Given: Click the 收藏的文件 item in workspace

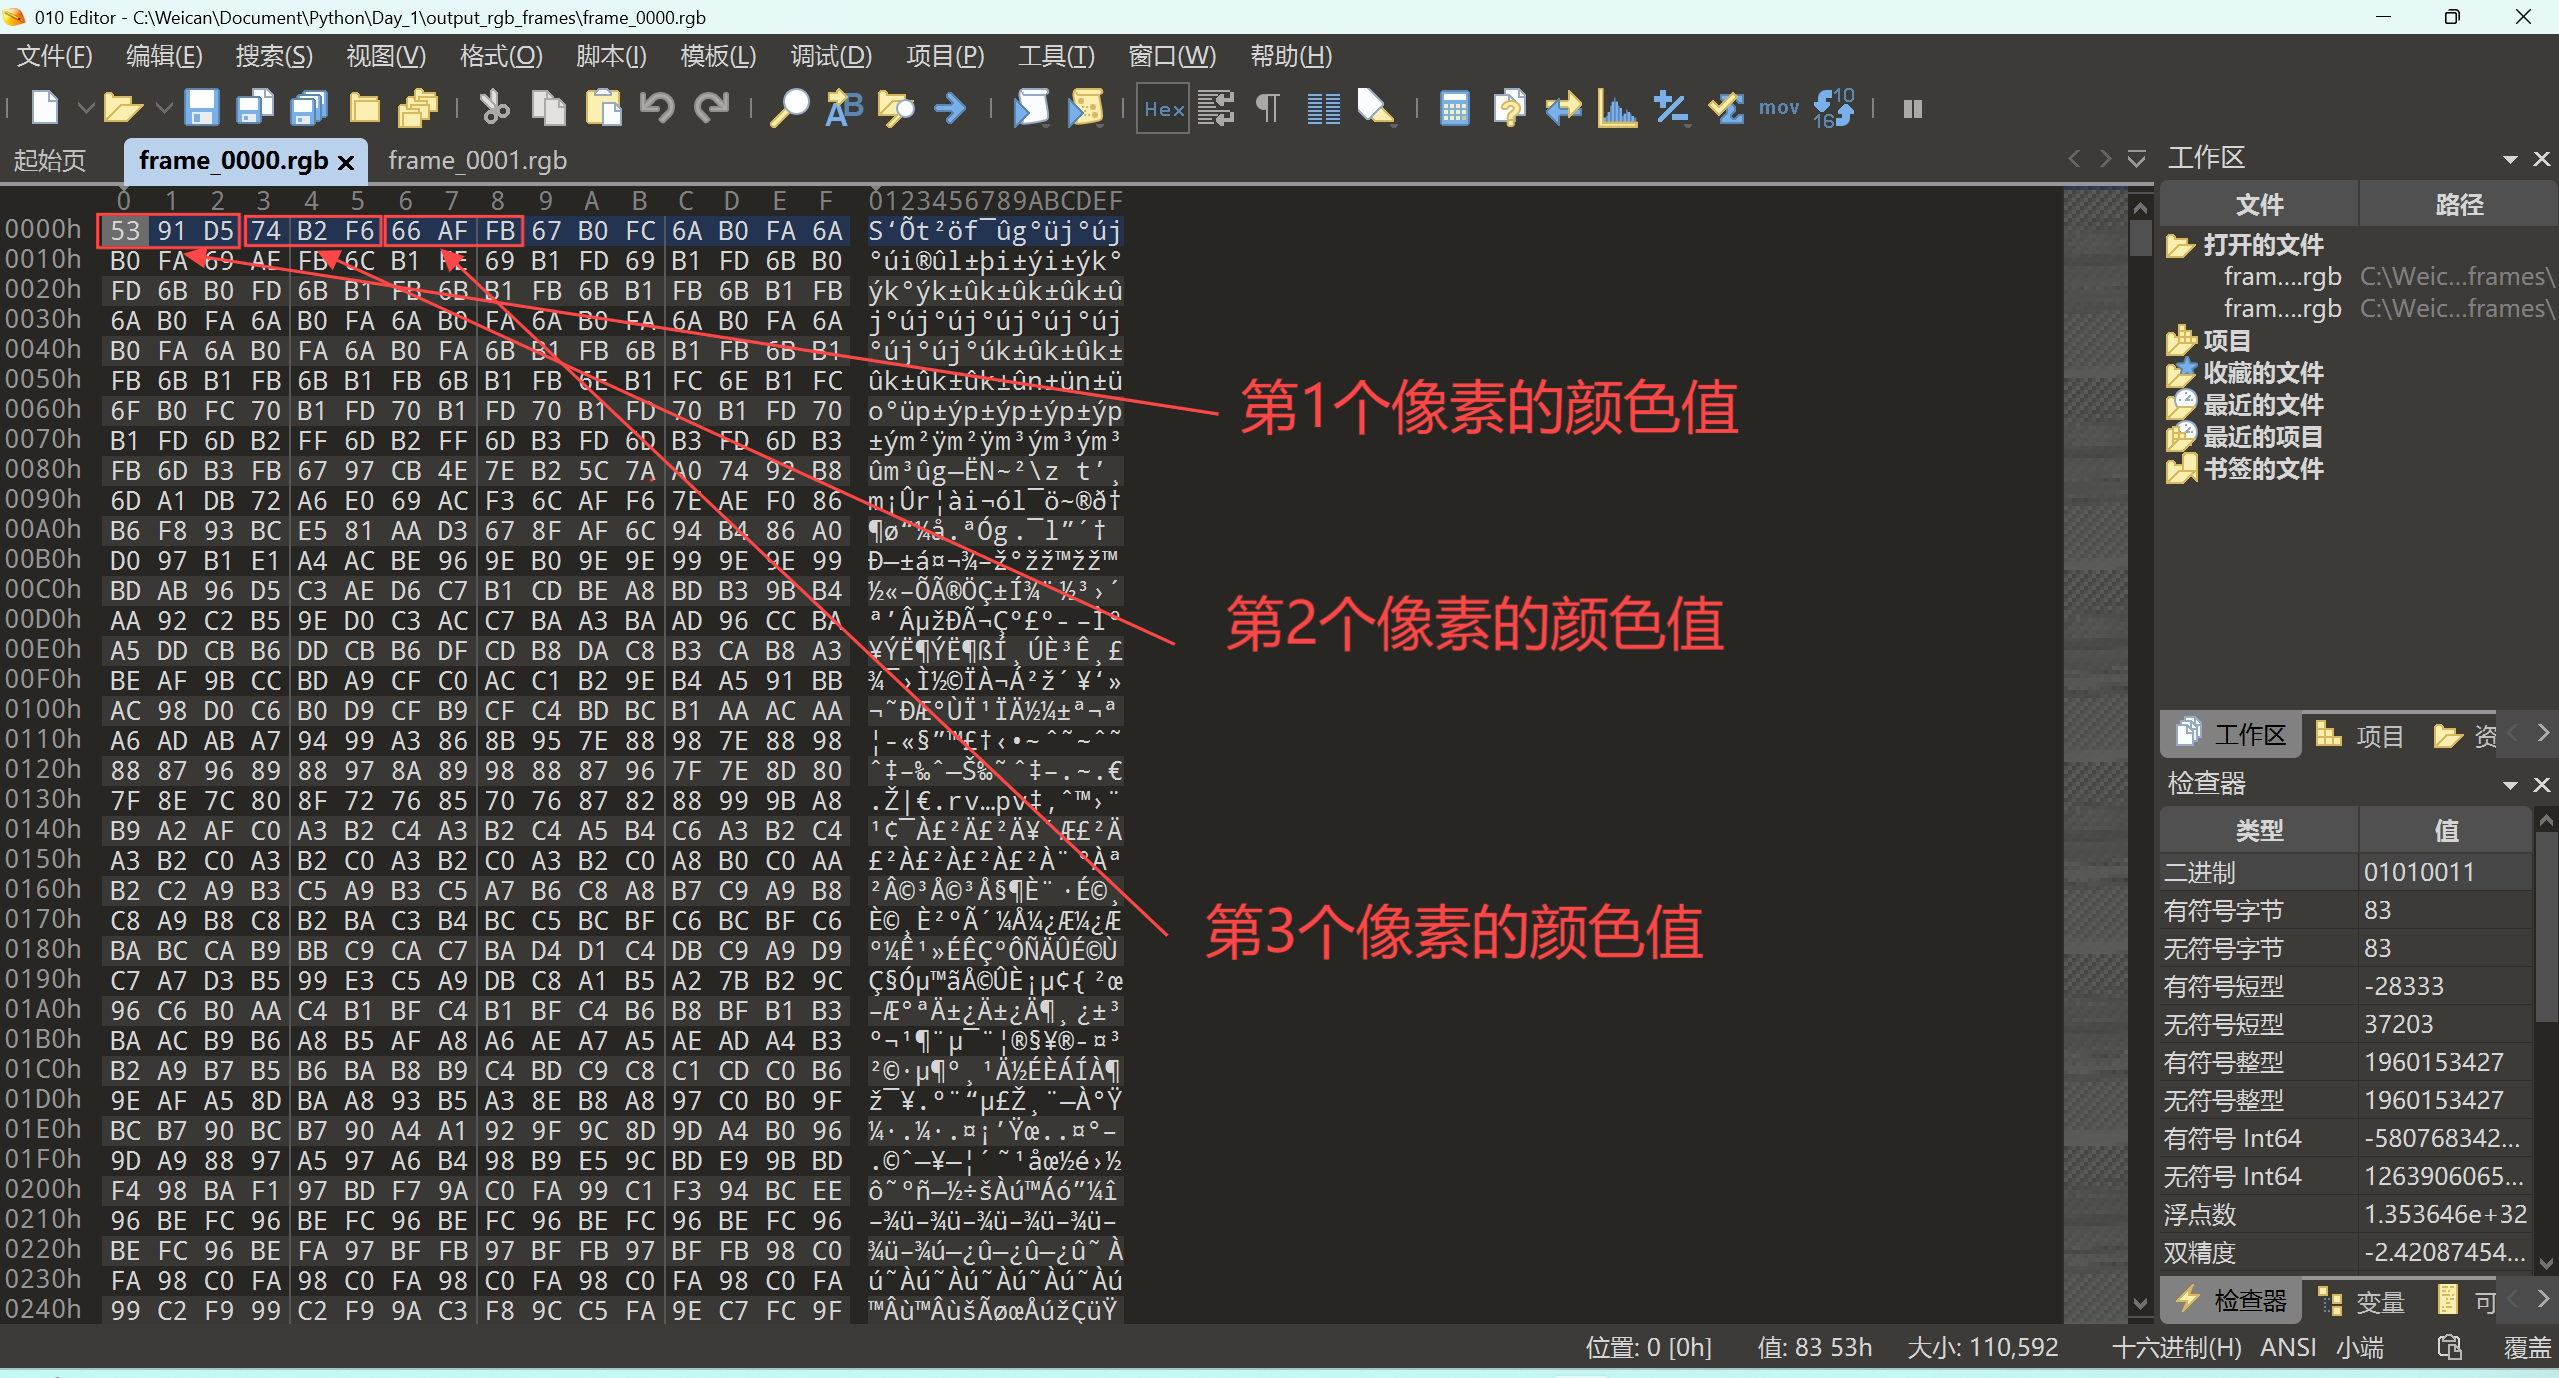Looking at the screenshot, I should point(2262,373).
